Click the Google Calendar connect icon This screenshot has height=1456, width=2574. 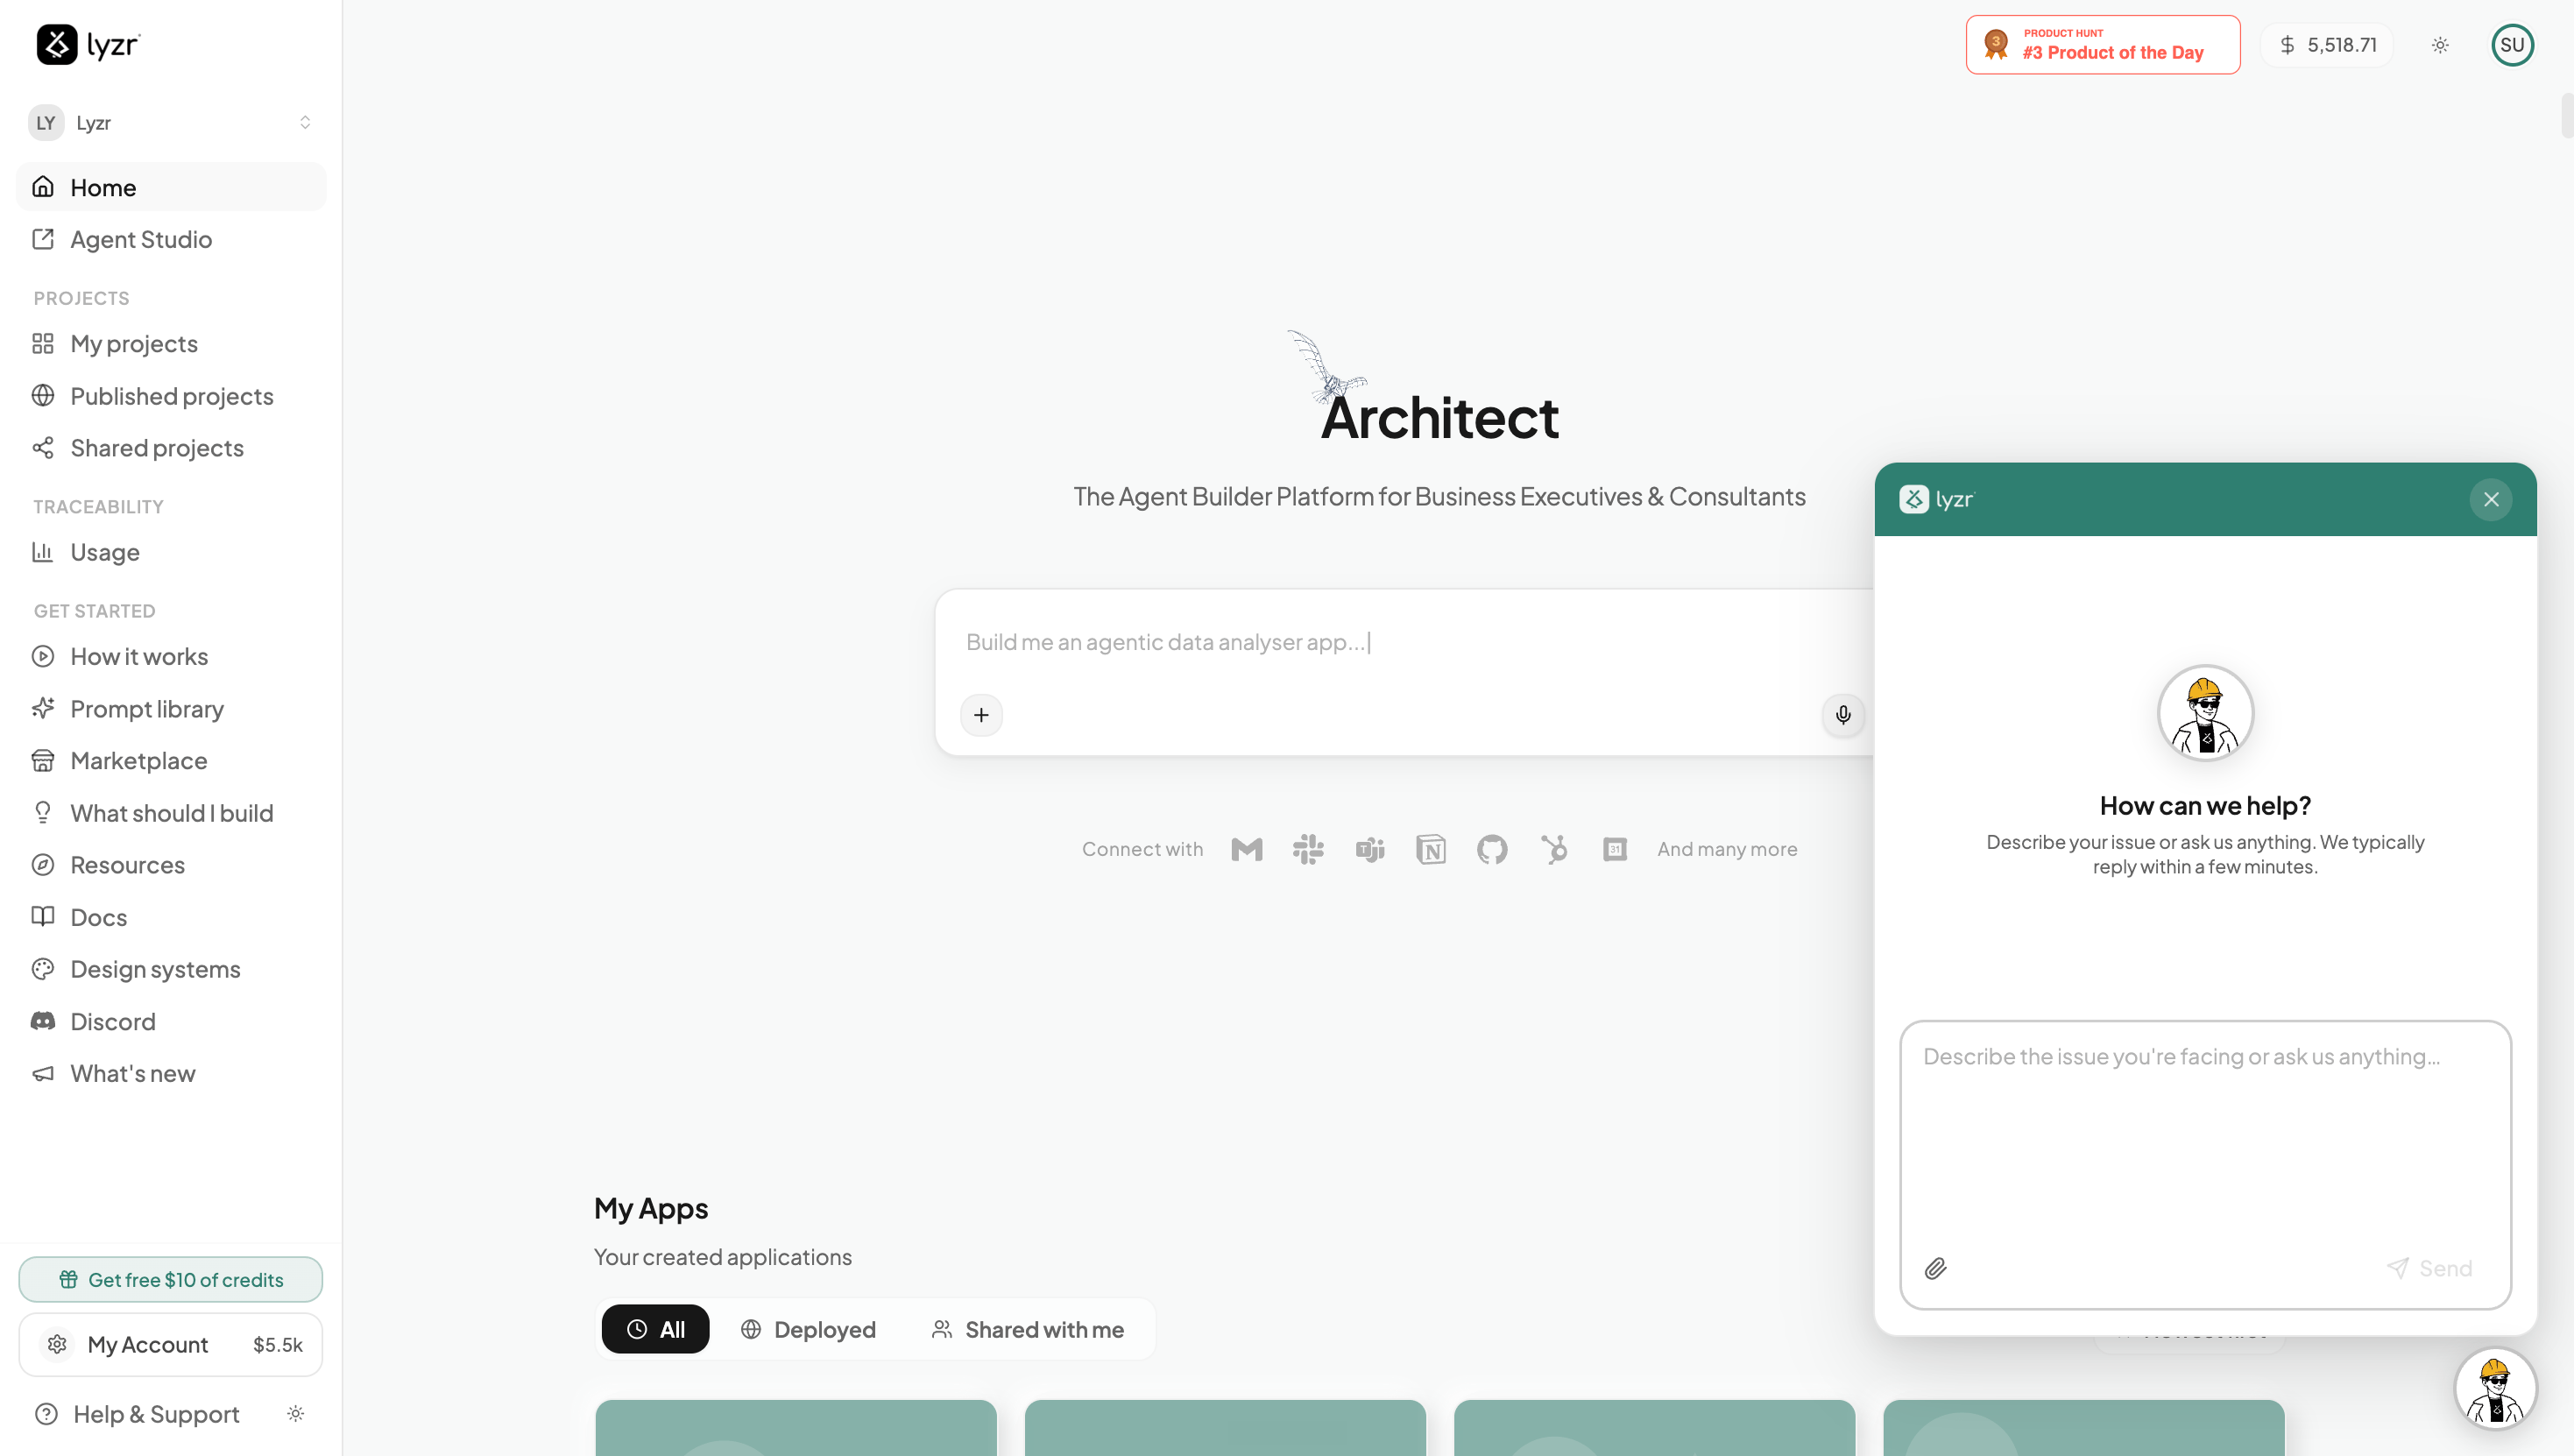point(1615,850)
